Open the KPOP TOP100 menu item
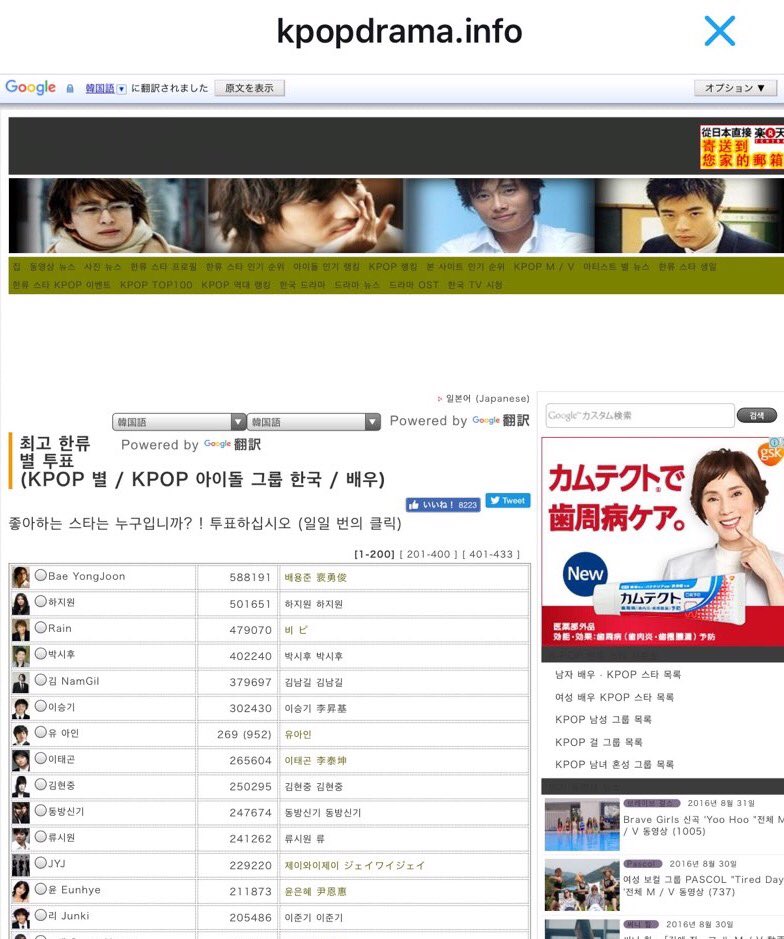 (156, 284)
